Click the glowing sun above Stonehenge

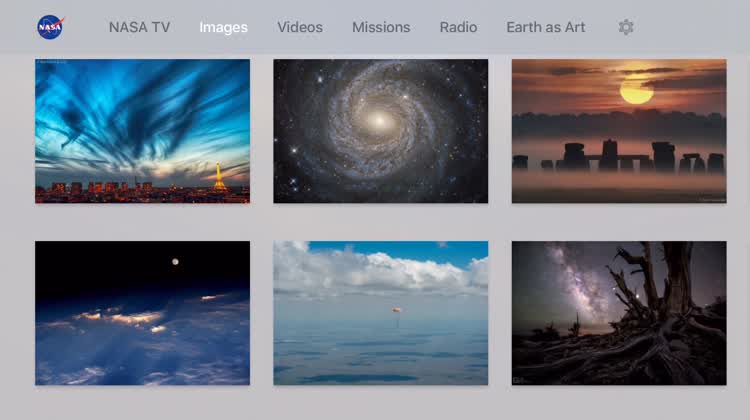click(x=636, y=91)
